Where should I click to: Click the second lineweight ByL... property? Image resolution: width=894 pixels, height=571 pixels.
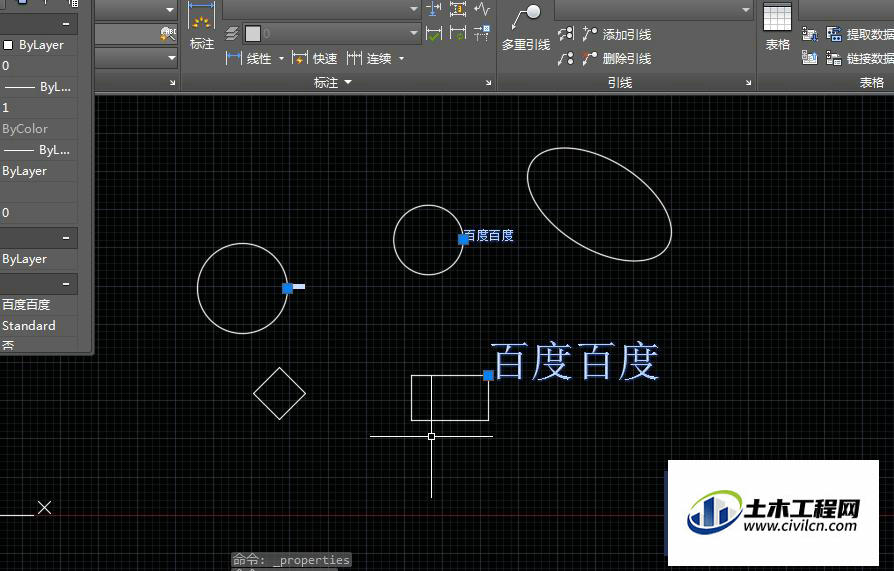[x=39, y=149]
